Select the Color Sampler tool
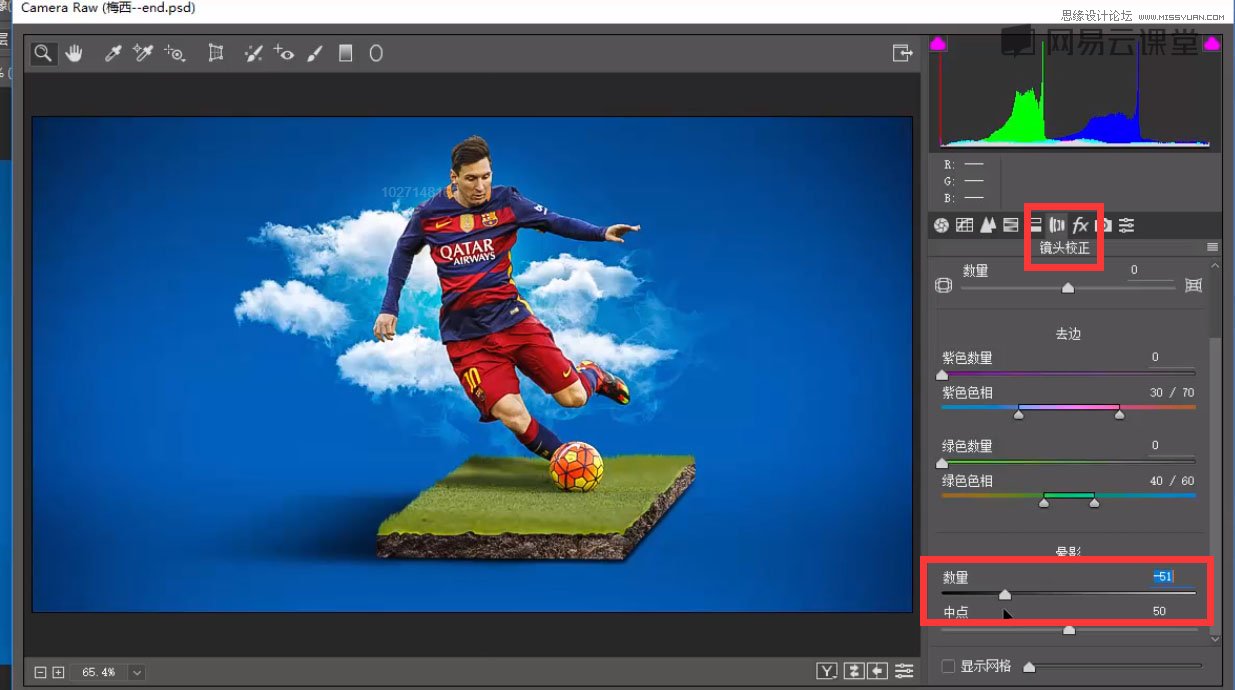Viewport: 1235px width, 690px height. click(143, 54)
